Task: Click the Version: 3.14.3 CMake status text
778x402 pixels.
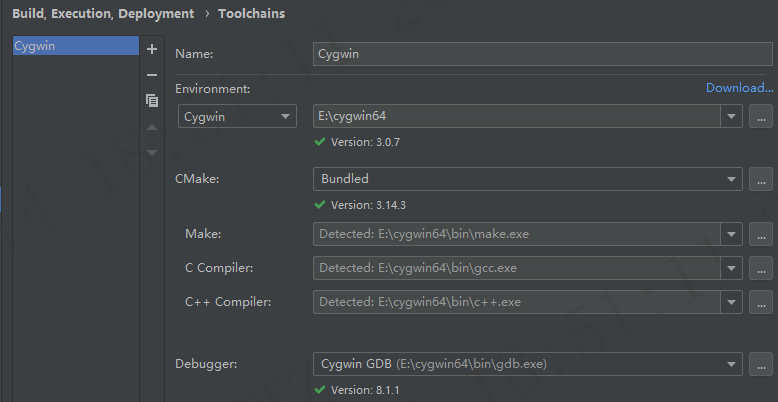Action: pyautogui.click(x=368, y=205)
